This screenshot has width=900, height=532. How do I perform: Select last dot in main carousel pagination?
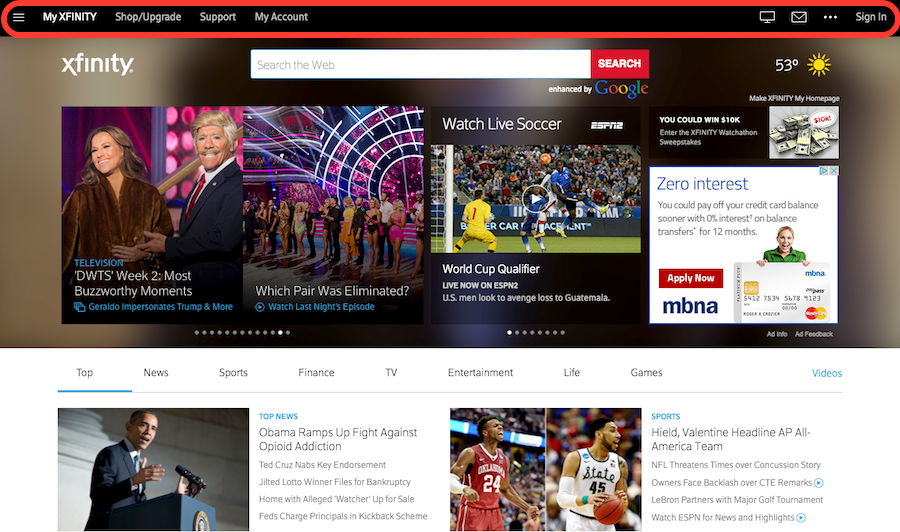click(288, 332)
